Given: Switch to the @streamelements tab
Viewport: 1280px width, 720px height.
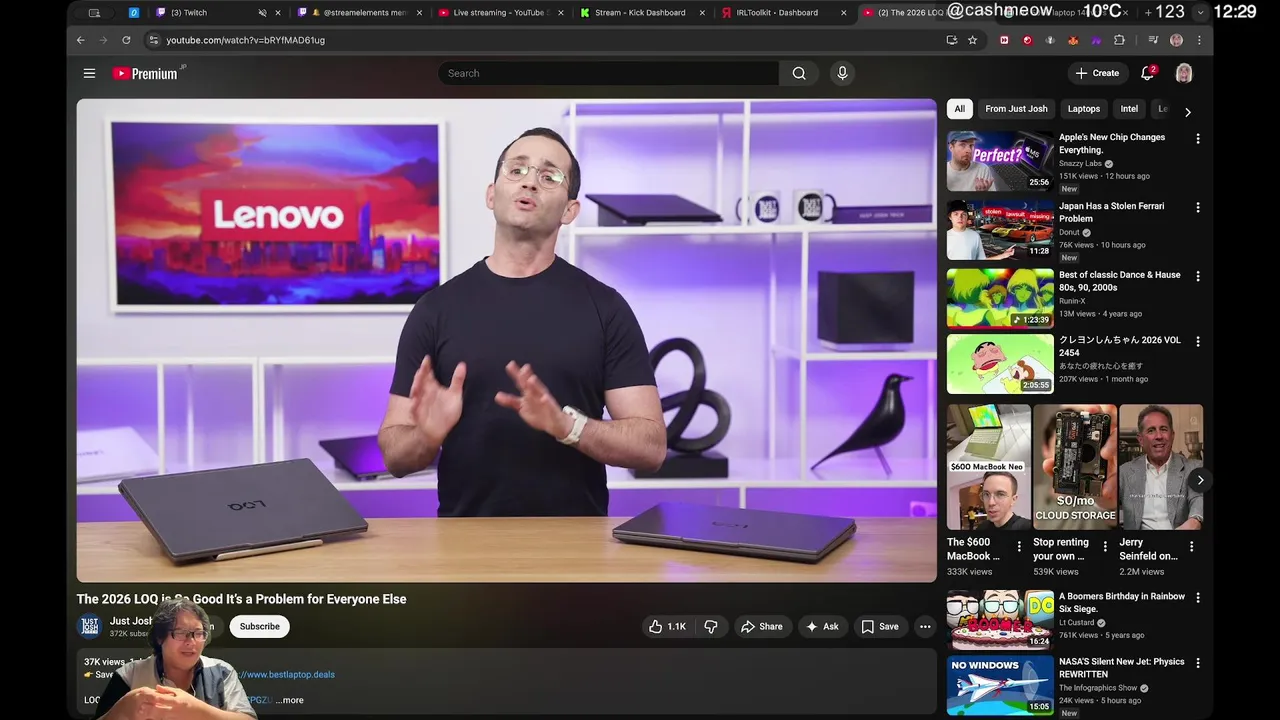Looking at the screenshot, I should 360,13.
